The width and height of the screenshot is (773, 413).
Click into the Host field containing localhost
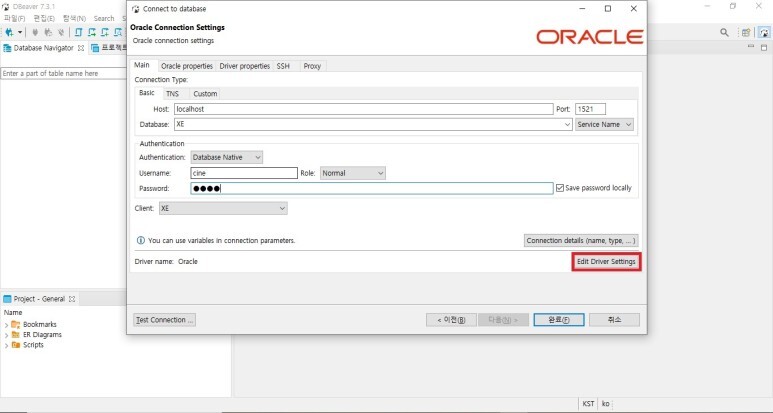click(x=364, y=109)
